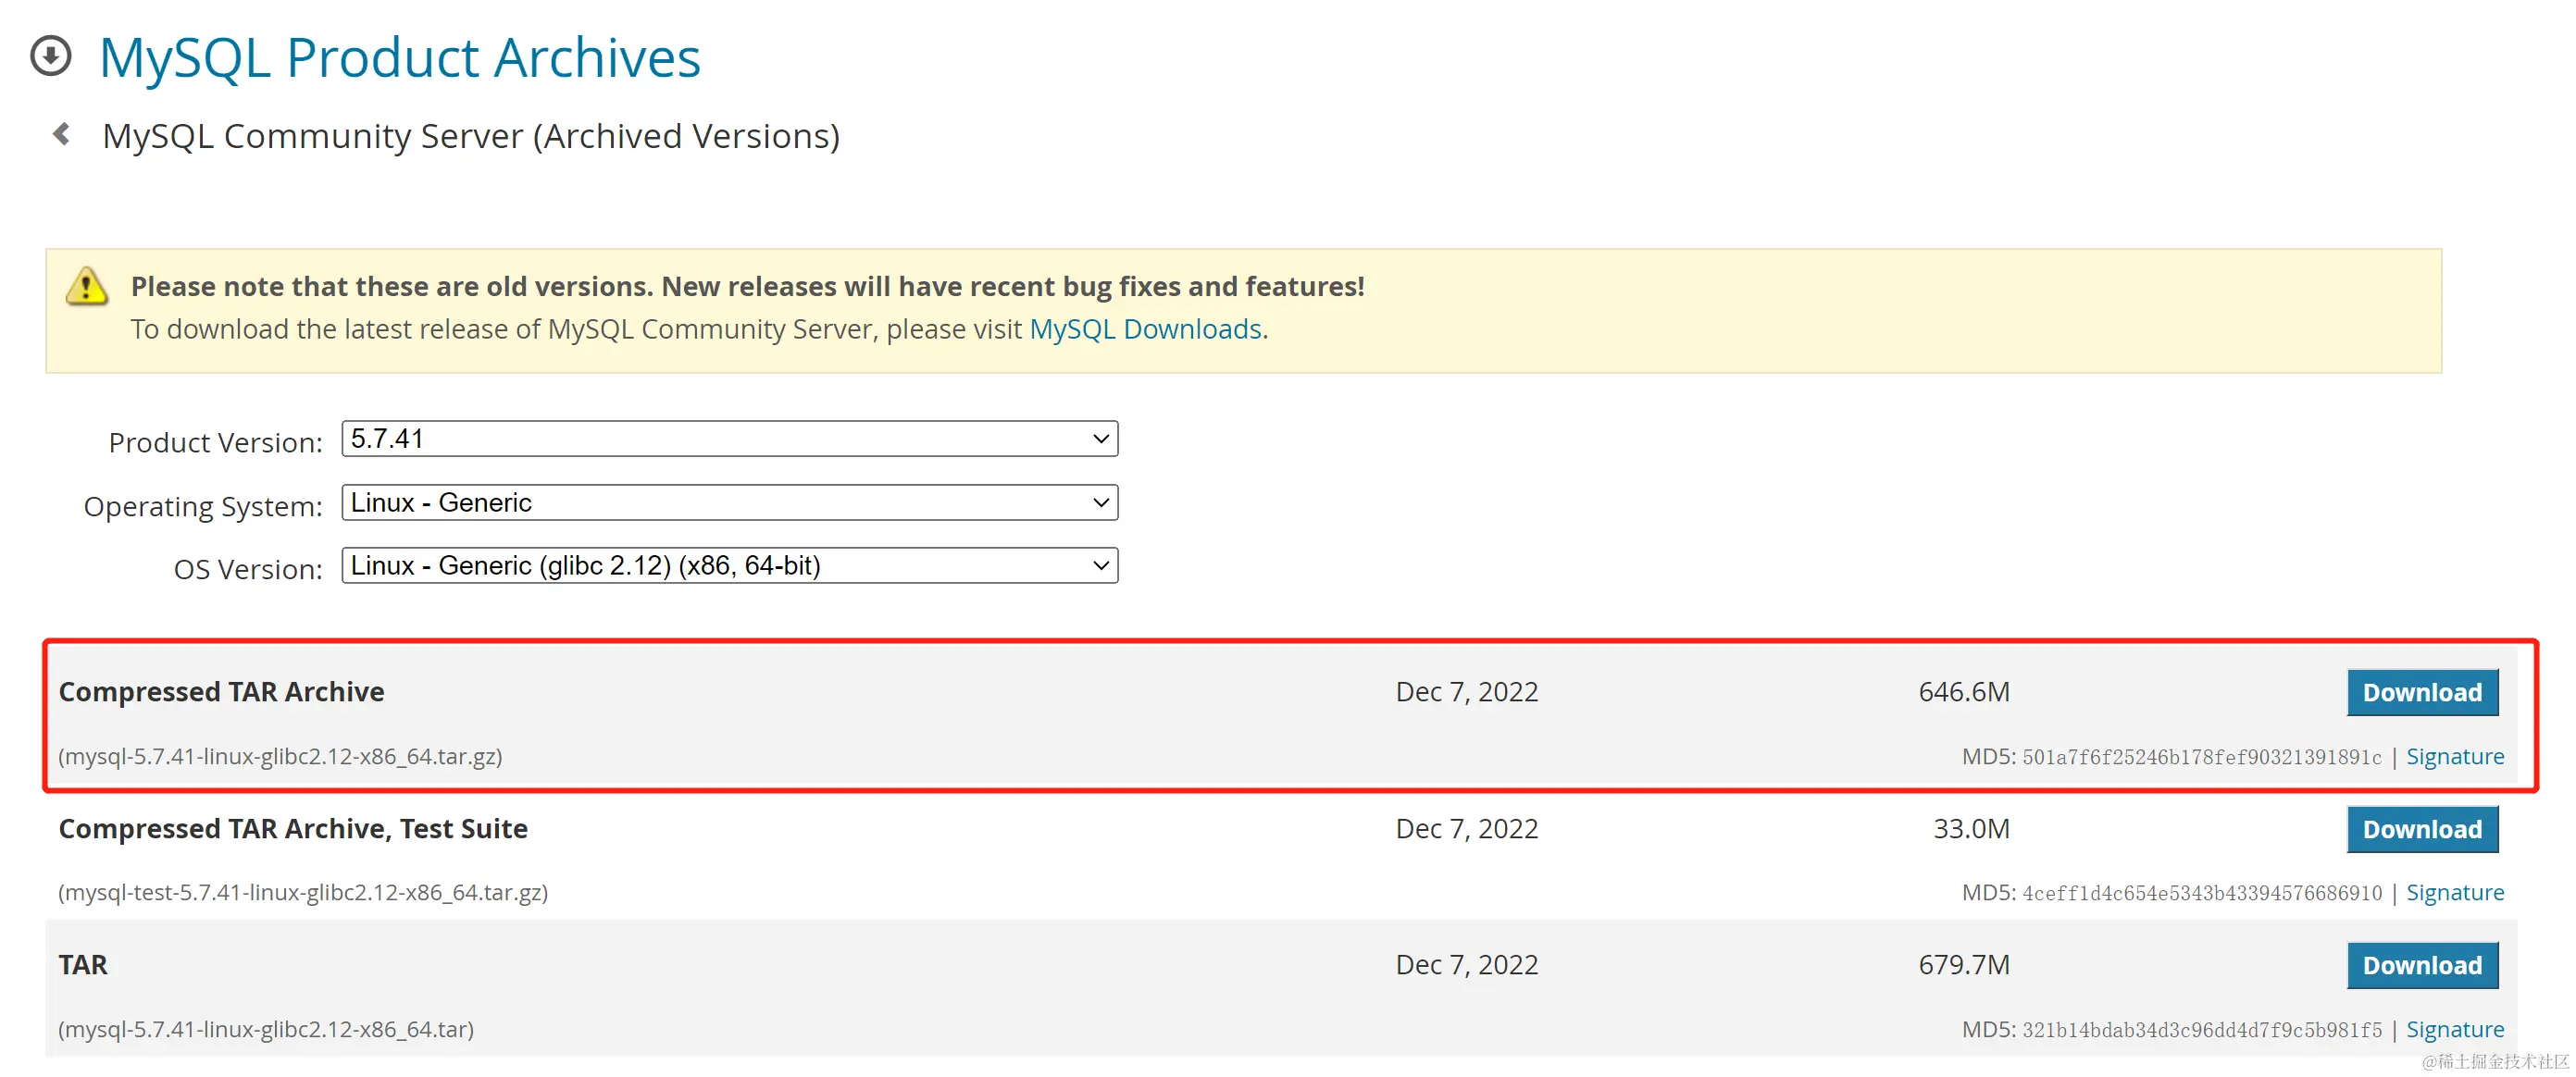This screenshot has height=1077, width=2576.
Task: Click the OS Version label
Action: point(248,570)
